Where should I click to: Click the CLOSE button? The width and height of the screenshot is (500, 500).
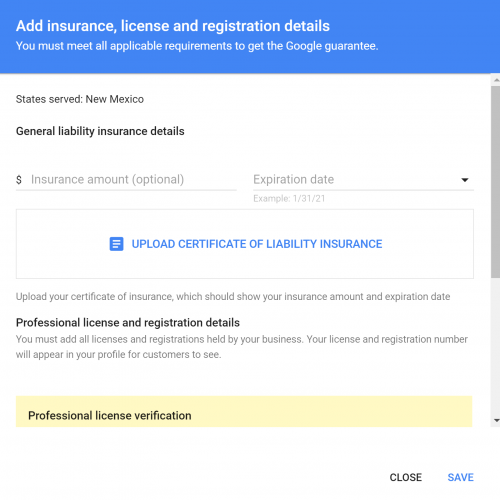click(x=406, y=477)
